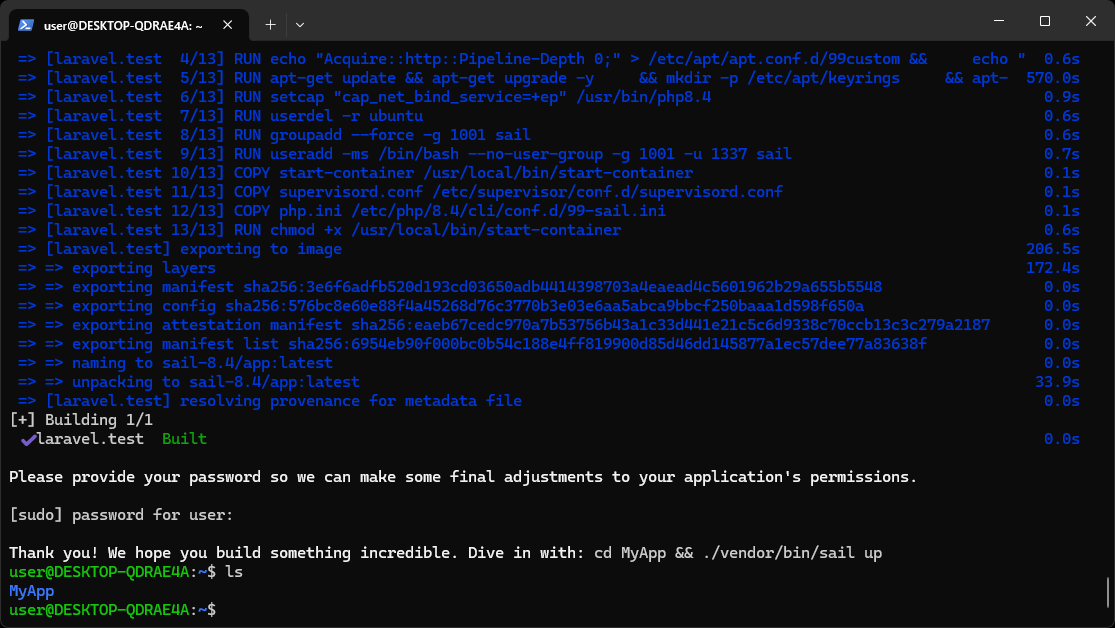Click 'naming to sail-8.4/app:latest' line

(175, 363)
